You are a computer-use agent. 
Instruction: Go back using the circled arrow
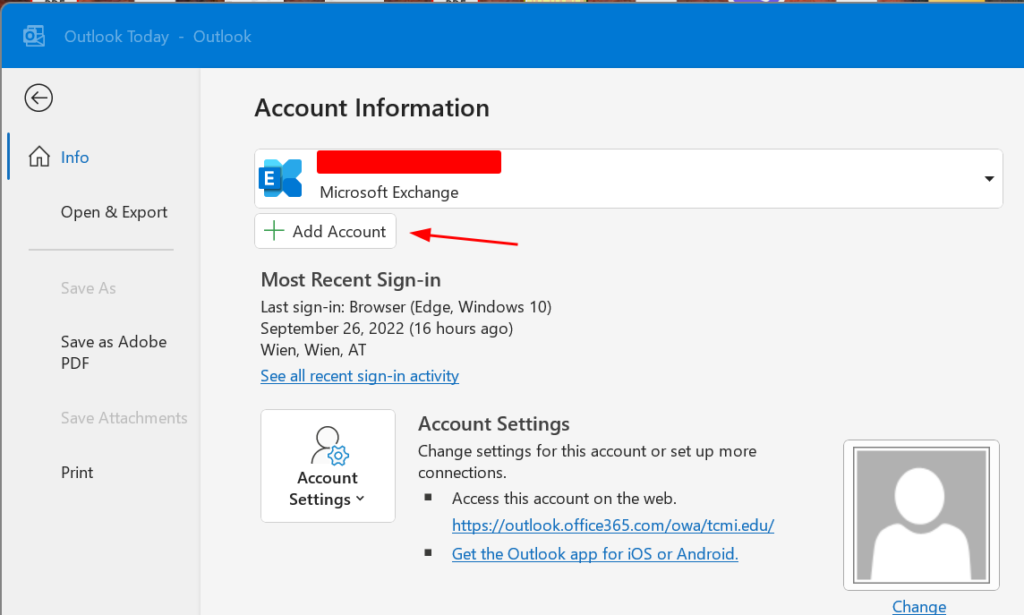[39, 98]
